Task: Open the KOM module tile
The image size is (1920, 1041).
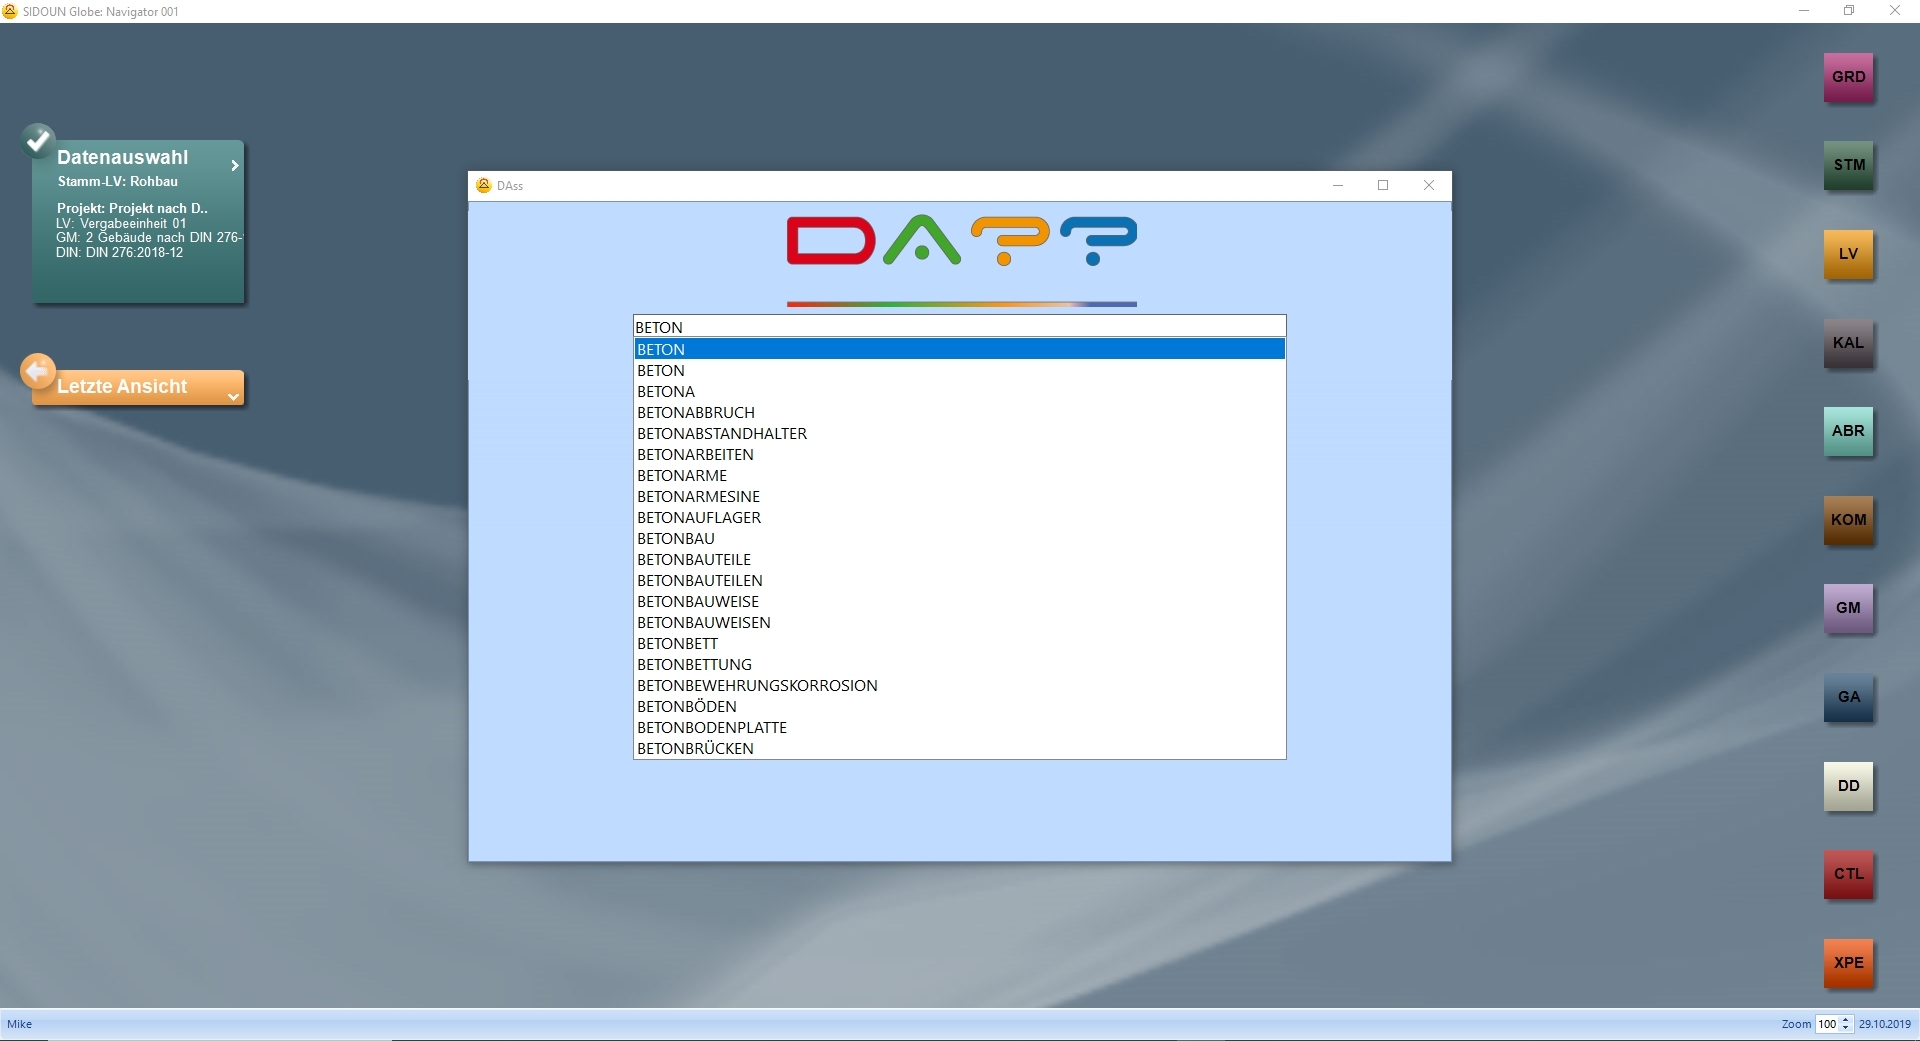Action: [x=1848, y=520]
